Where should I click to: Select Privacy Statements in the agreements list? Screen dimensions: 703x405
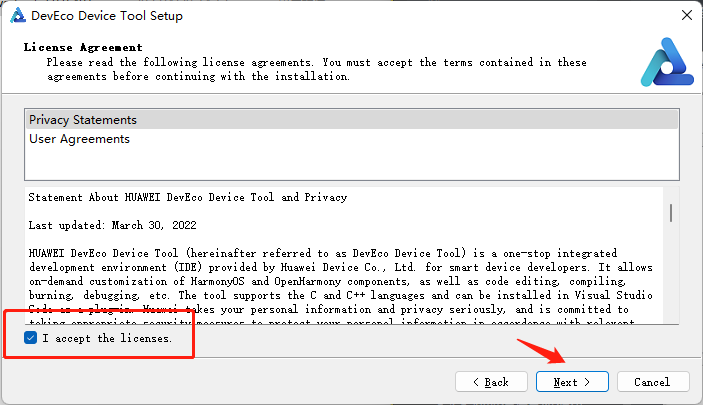point(83,120)
